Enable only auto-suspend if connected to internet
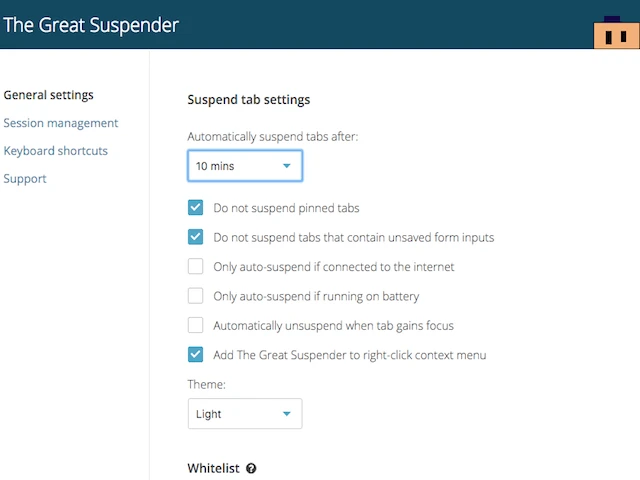 click(196, 267)
